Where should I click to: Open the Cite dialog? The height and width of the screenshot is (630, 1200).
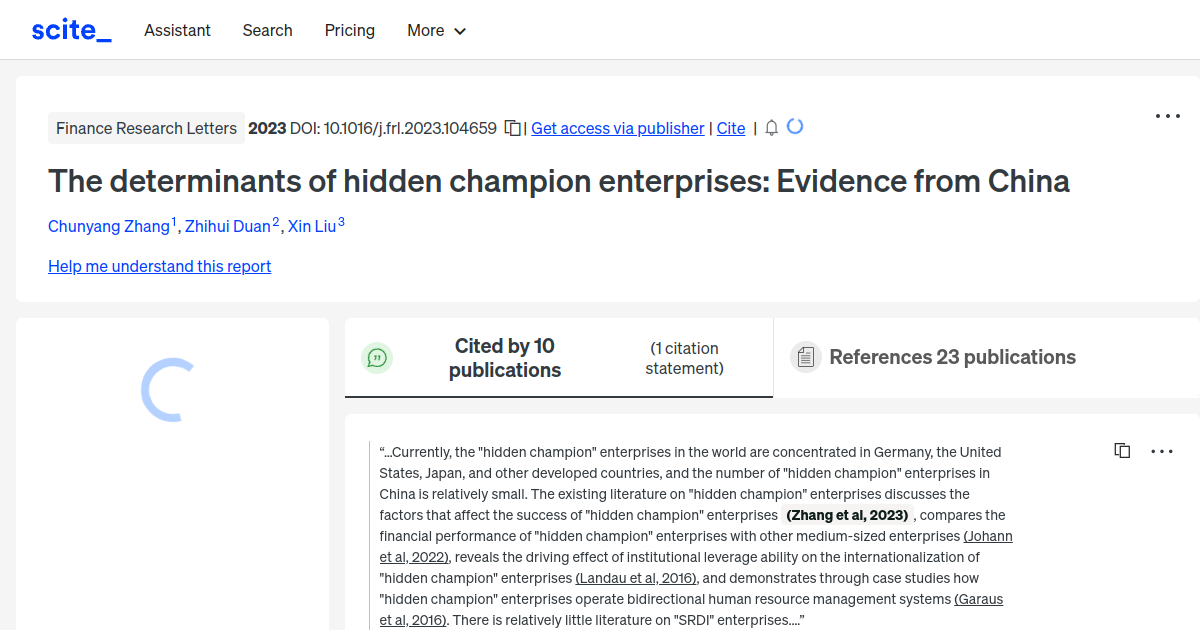point(731,128)
